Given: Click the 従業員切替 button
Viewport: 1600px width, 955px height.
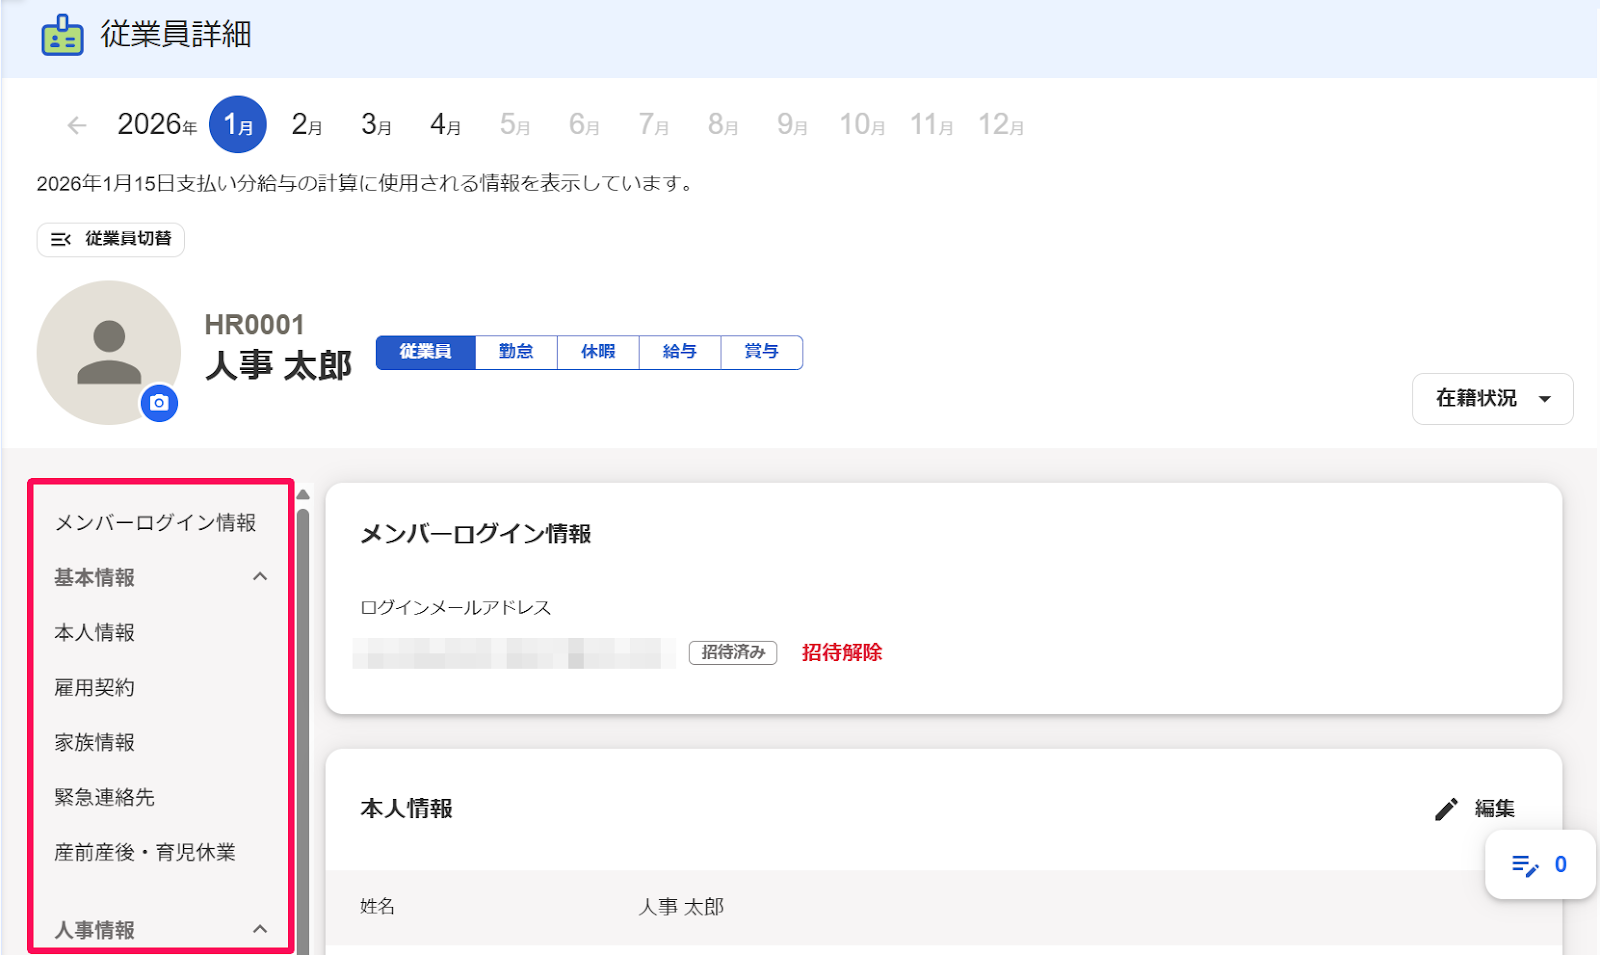Looking at the screenshot, I should [111, 240].
